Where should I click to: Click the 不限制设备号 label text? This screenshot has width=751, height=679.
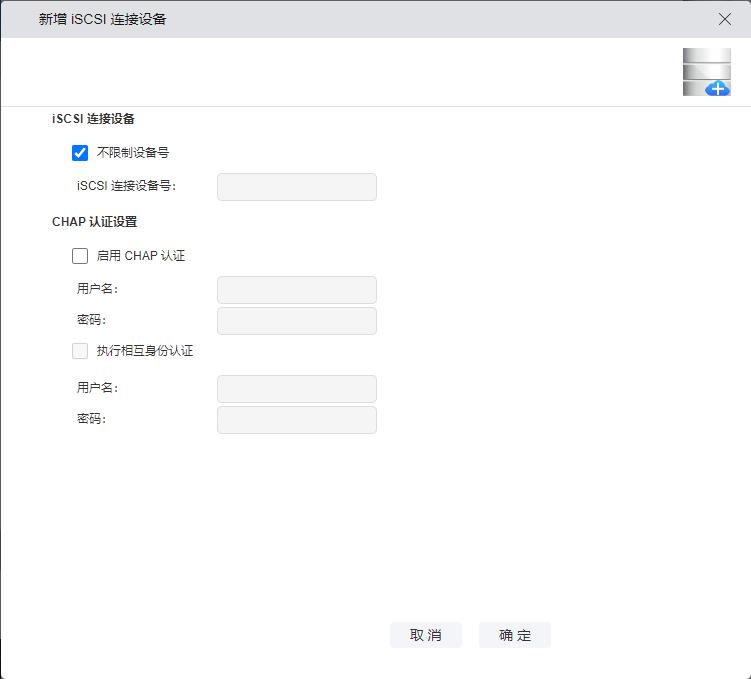tap(132, 153)
